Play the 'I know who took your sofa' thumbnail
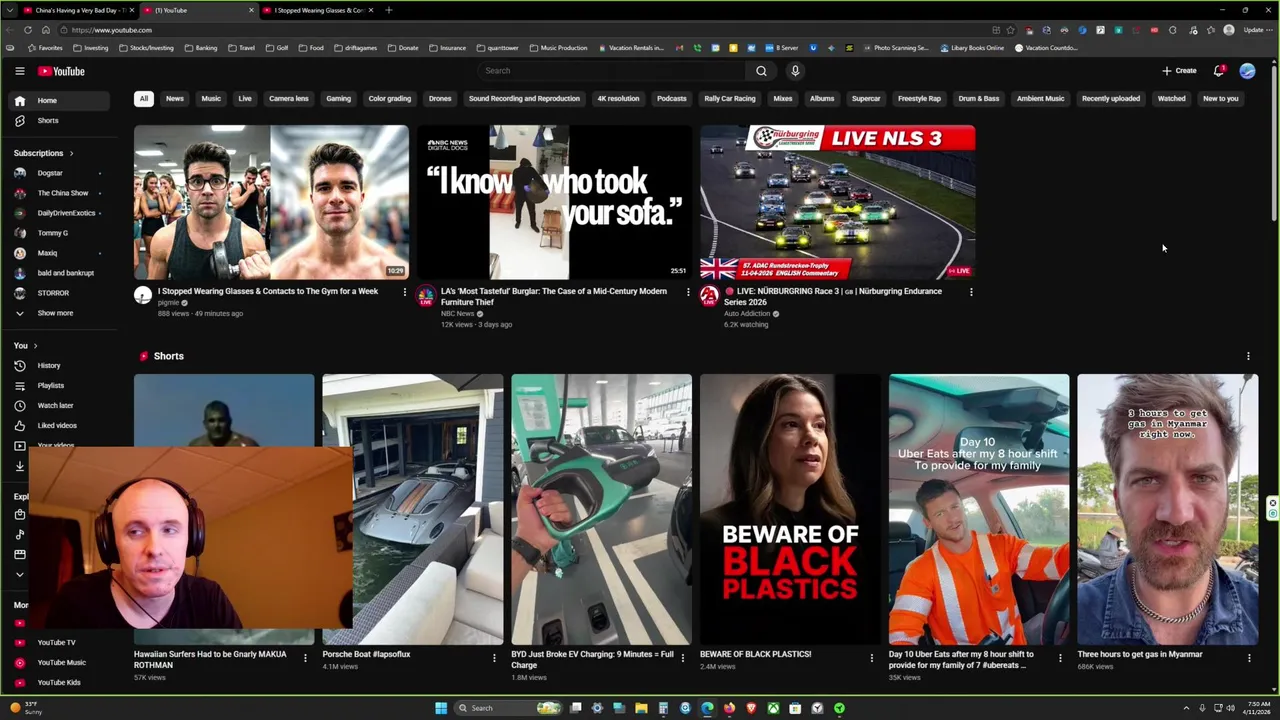1280x720 pixels. click(554, 202)
